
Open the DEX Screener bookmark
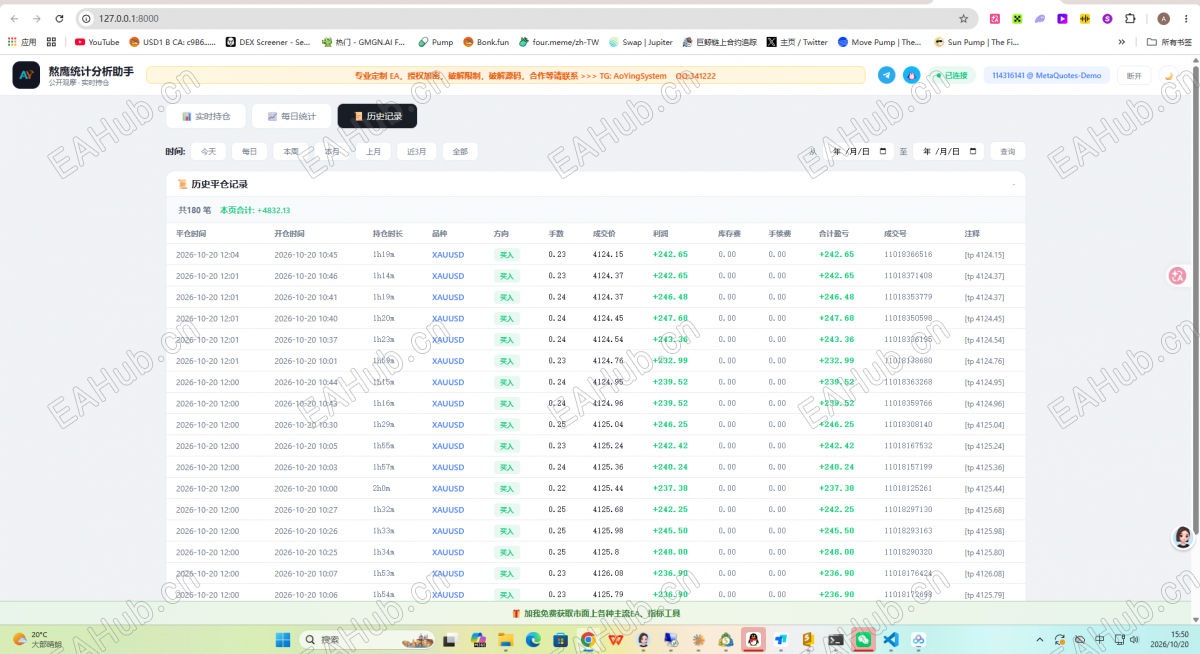tap(268, 42)
